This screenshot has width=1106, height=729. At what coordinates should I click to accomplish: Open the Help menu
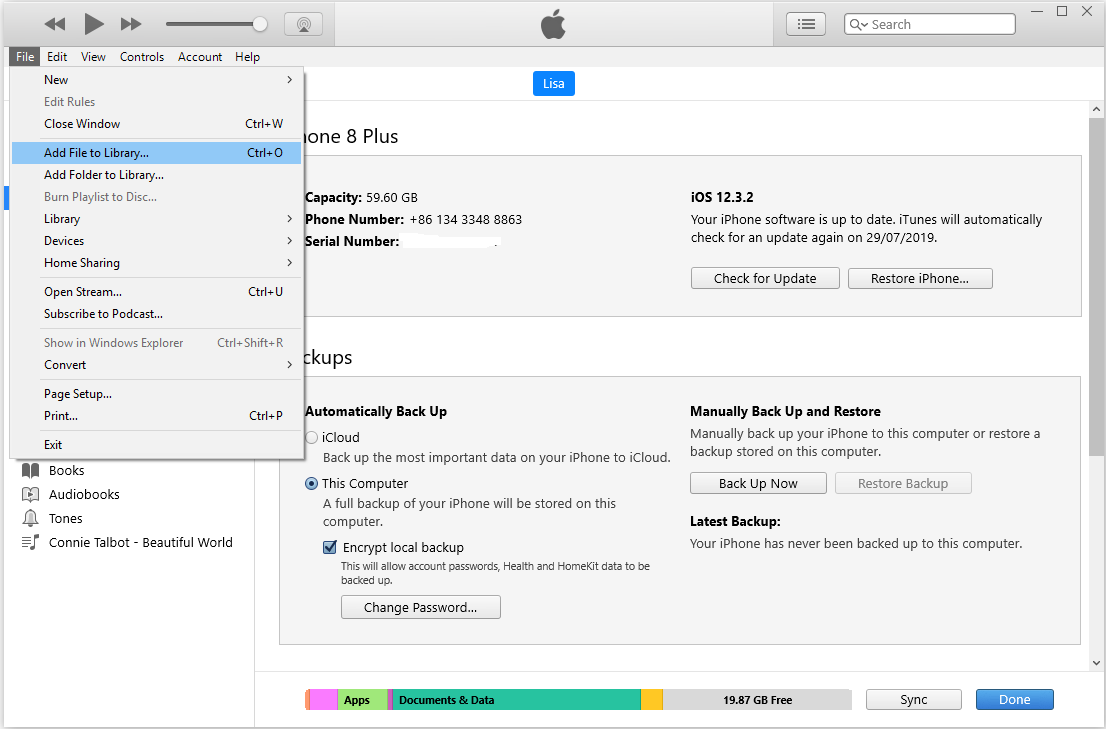[248, 56]
